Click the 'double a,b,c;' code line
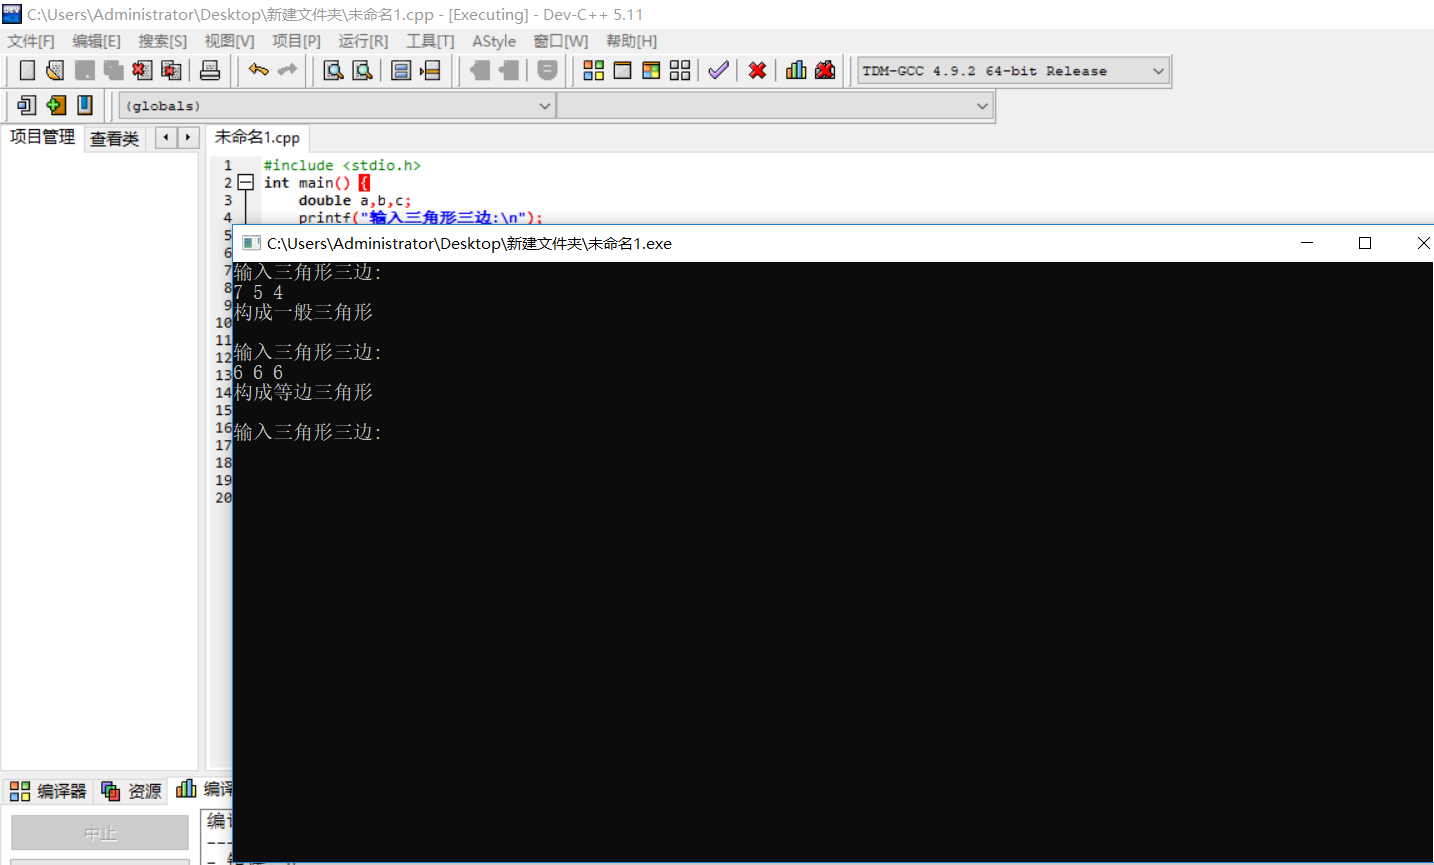This screenshot has width=1434, height=865. 354,200
